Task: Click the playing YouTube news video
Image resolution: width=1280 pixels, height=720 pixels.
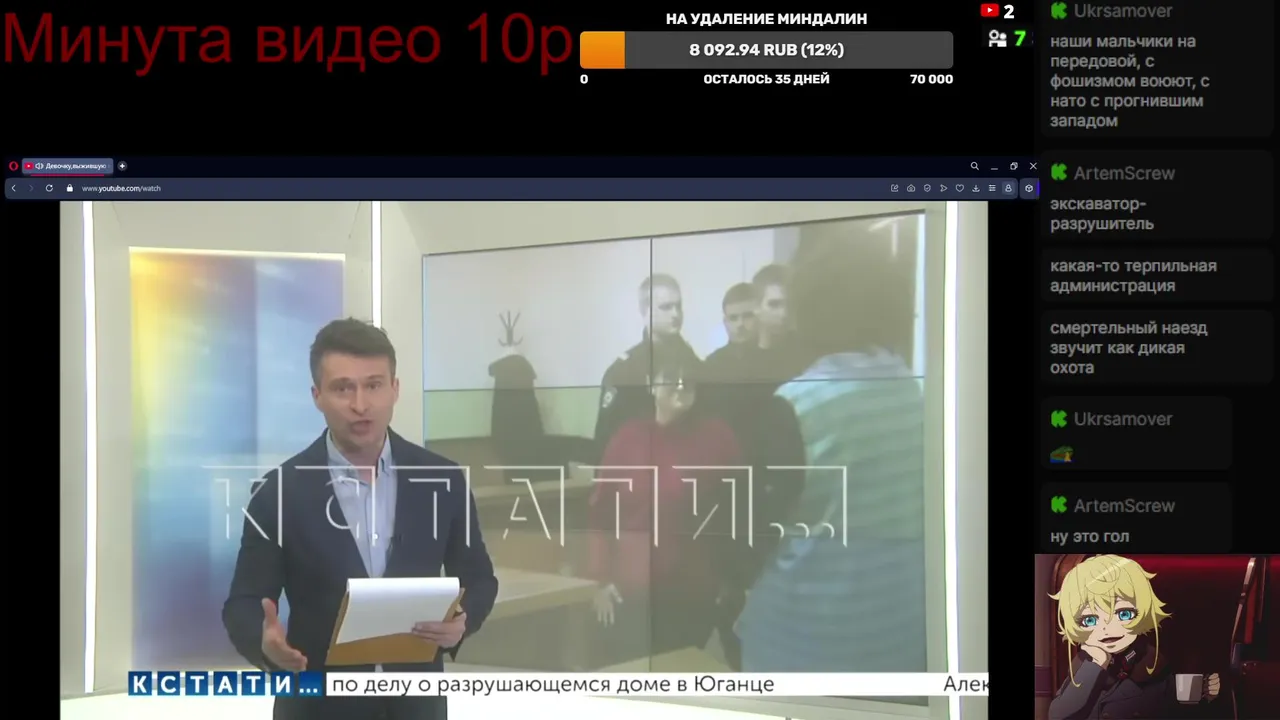Action: [524, 460]
